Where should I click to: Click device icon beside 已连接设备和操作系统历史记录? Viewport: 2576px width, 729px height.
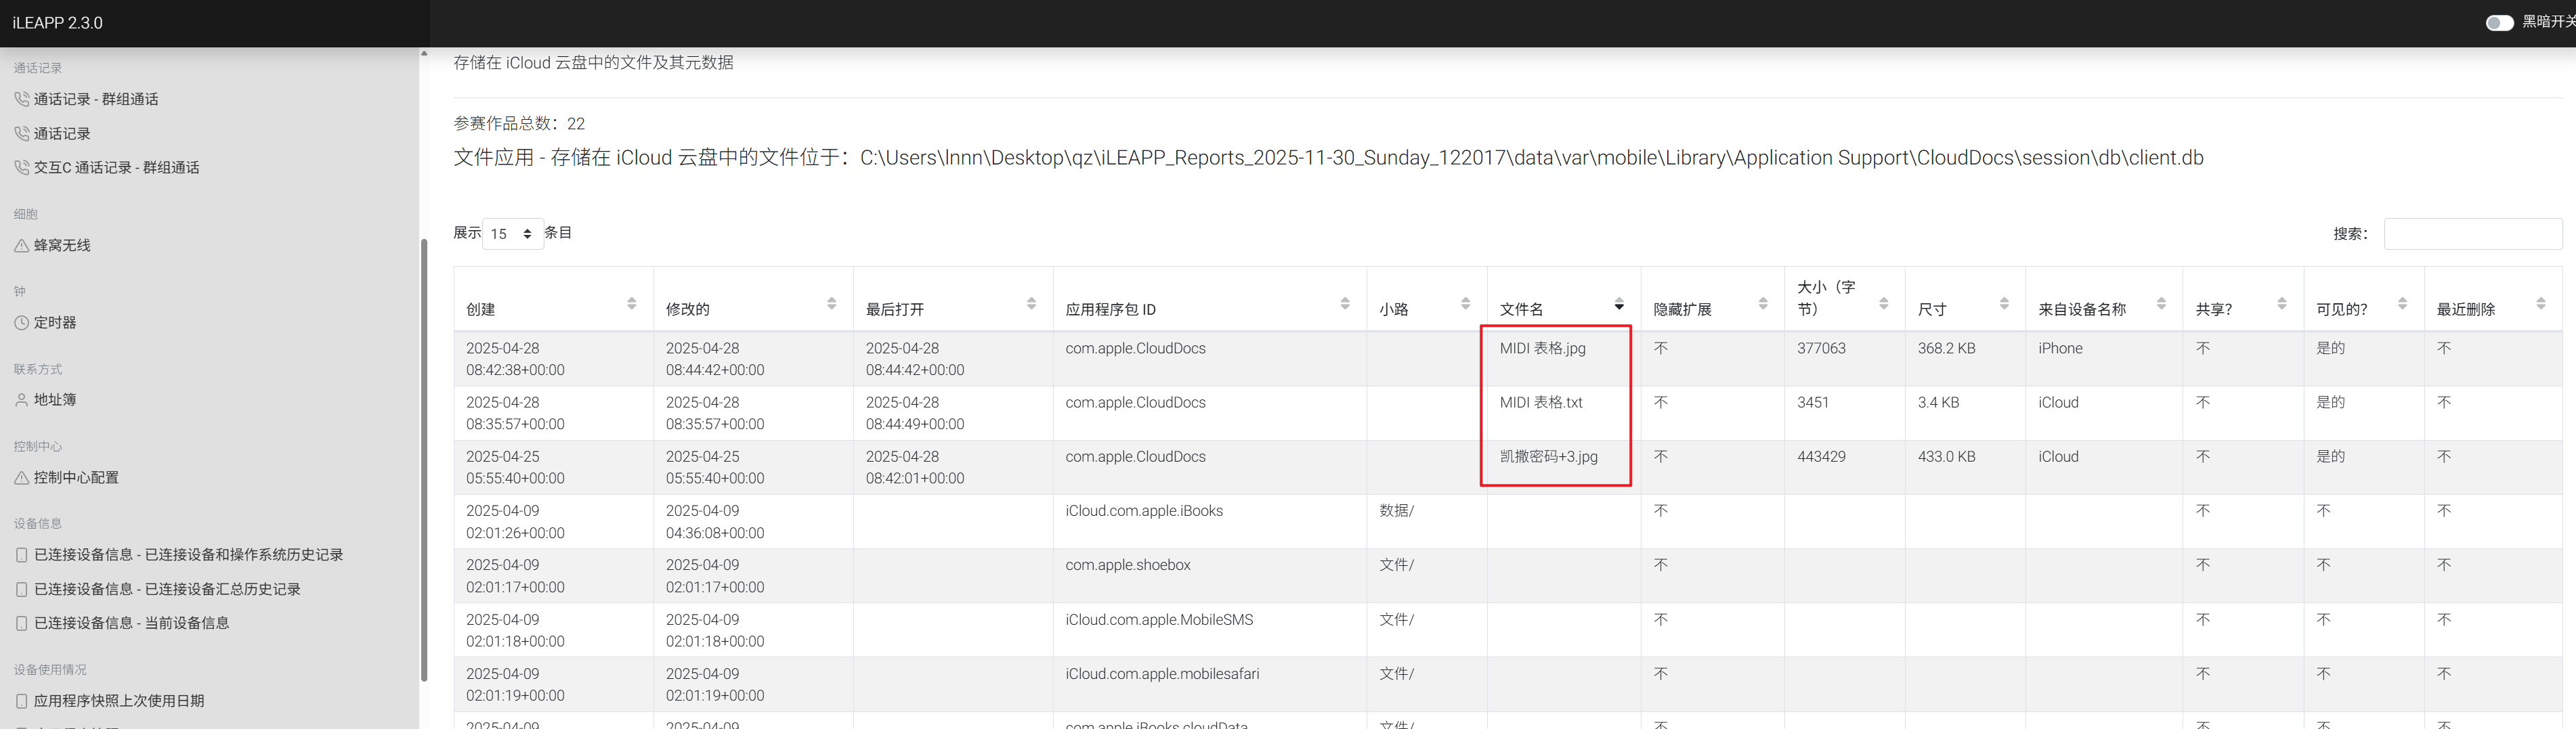tap(21, 554)
